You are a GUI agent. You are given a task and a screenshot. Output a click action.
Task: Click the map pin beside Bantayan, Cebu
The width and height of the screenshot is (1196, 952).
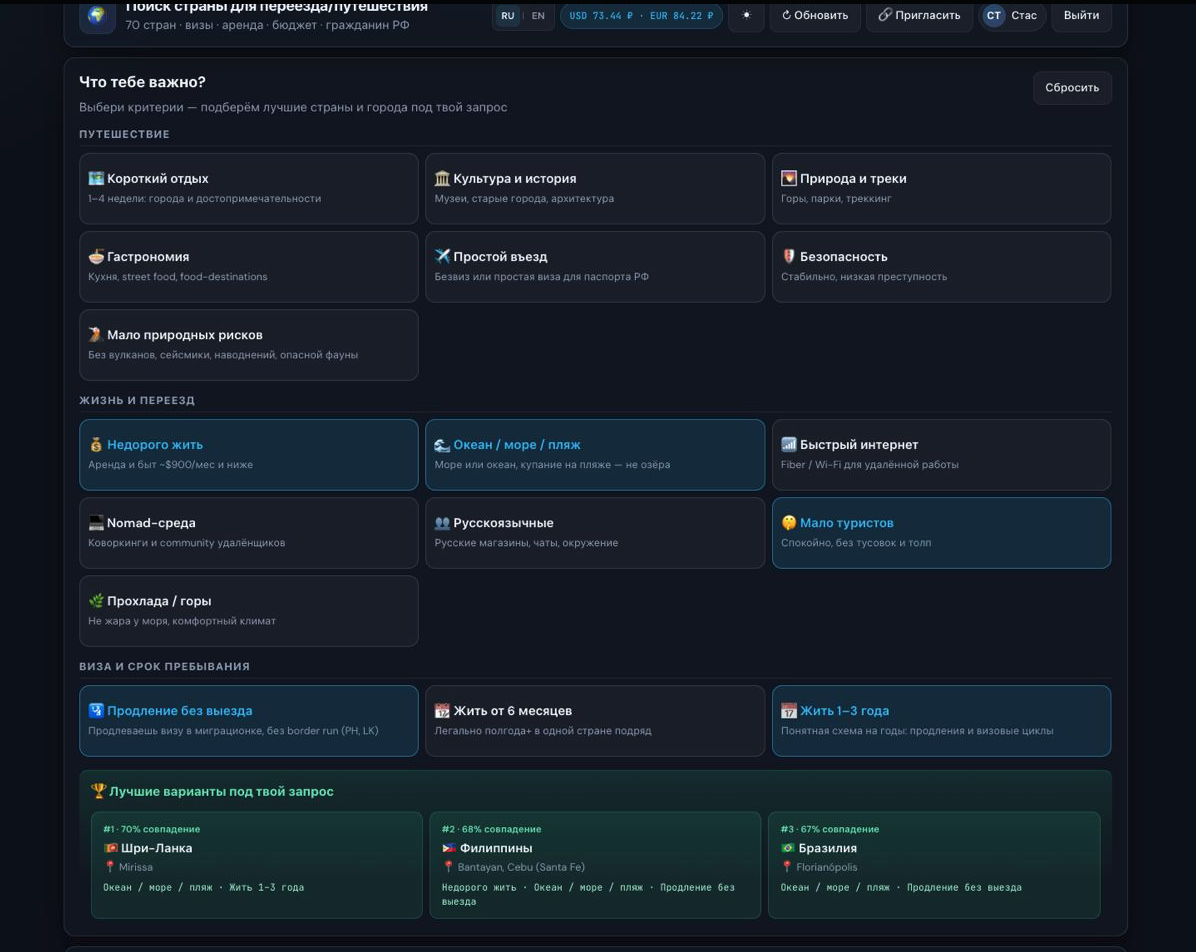point(448,867)
